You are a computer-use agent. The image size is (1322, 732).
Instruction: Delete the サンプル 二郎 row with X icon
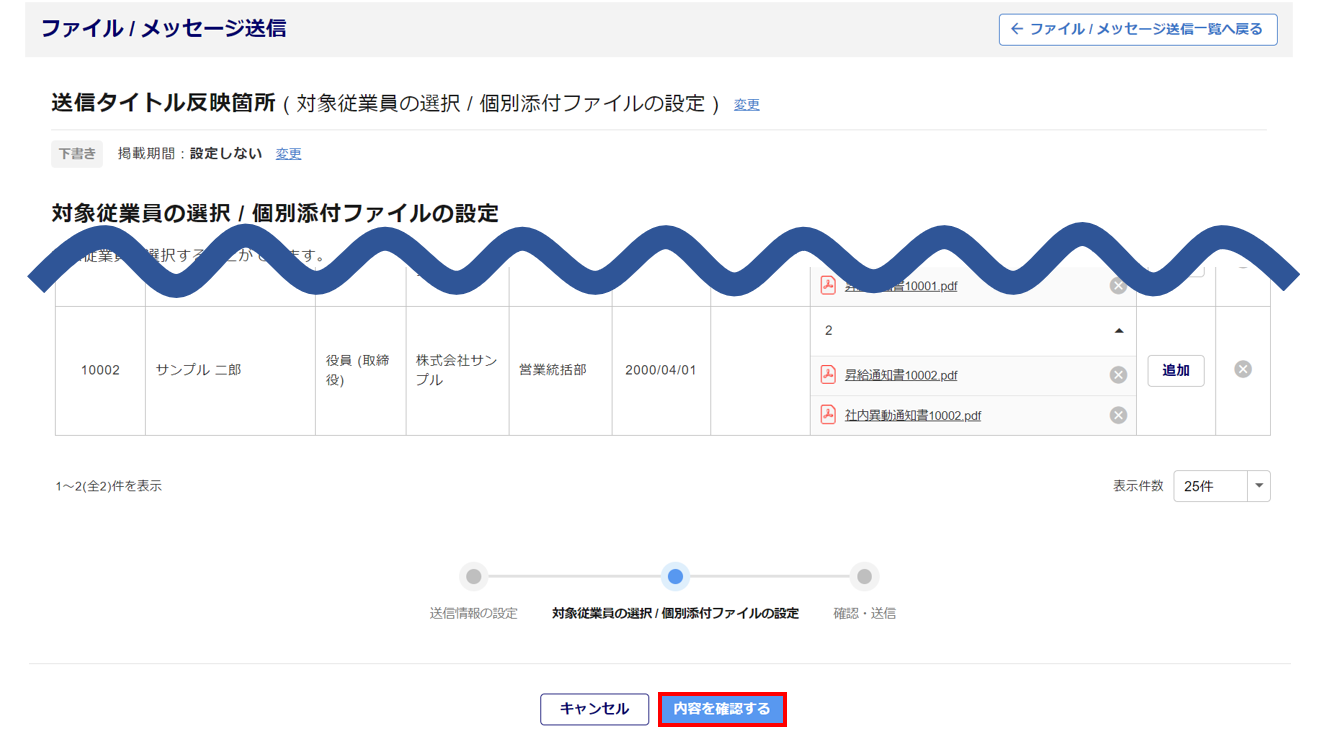click(x=1243, y=369)
